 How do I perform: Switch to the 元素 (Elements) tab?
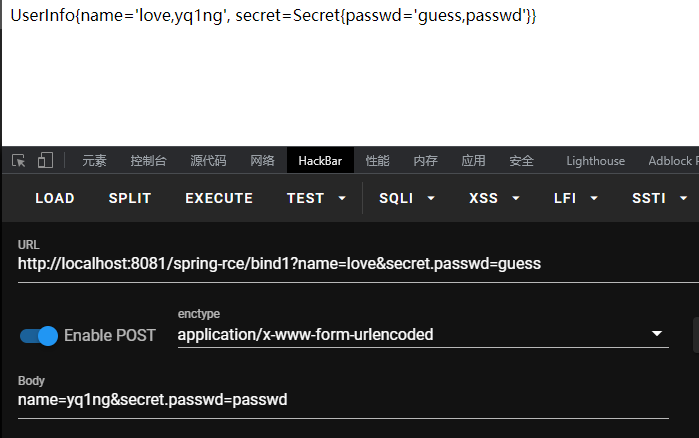click(94, 161)
